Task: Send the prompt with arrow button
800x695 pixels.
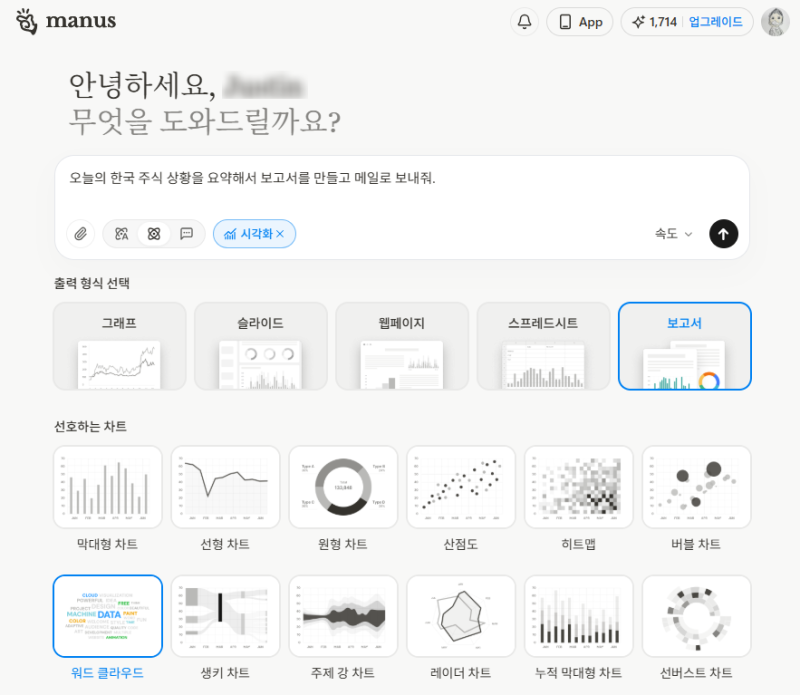Action: (x=723, y=234)
